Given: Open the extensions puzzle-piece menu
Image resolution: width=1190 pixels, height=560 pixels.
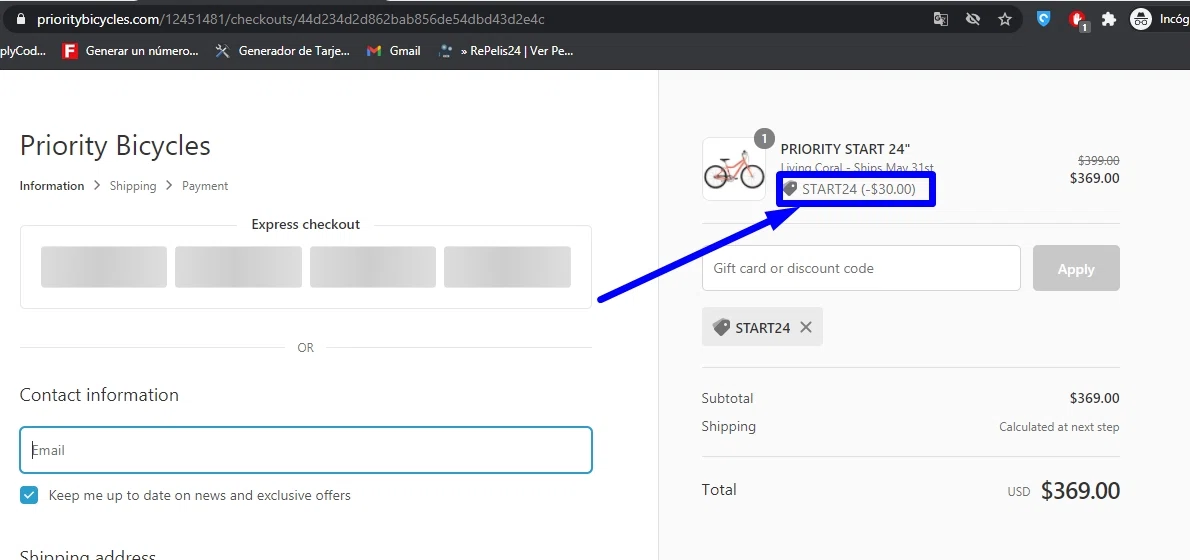Looking at the screenshot, I should 1109,20.
